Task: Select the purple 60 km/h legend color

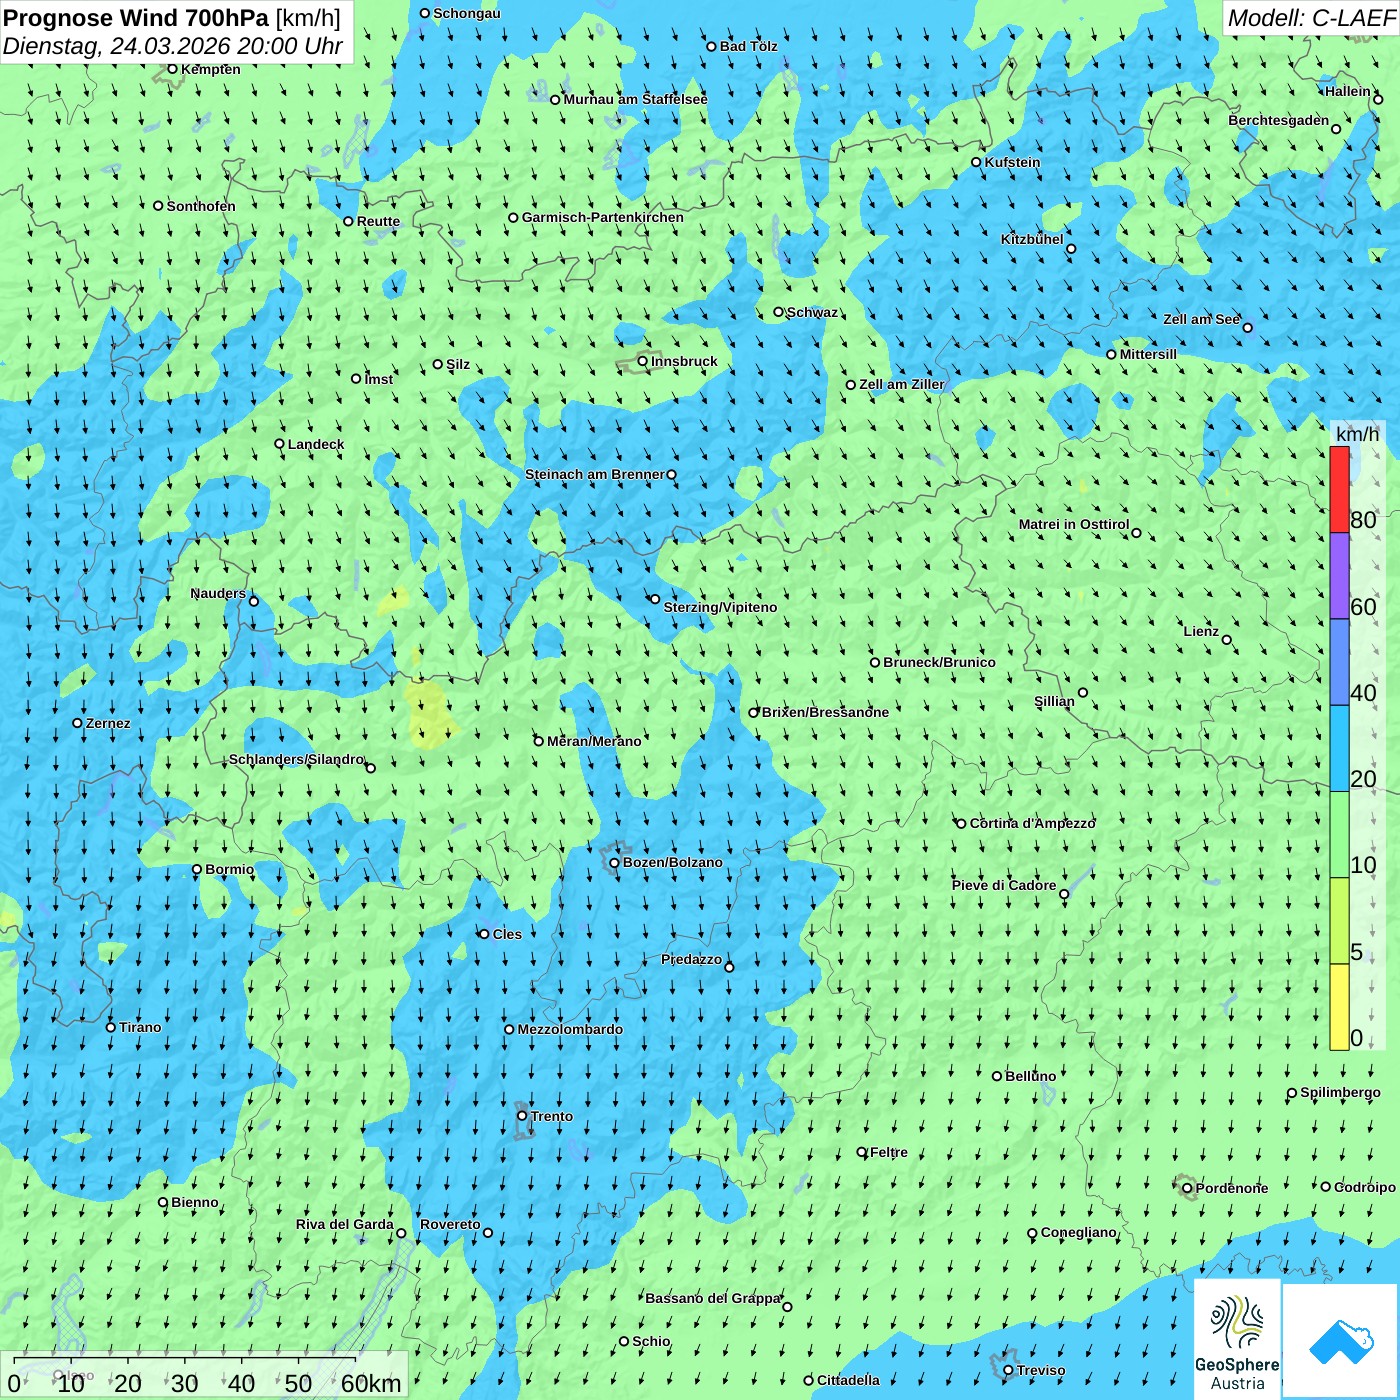Action: [1339, 576]
